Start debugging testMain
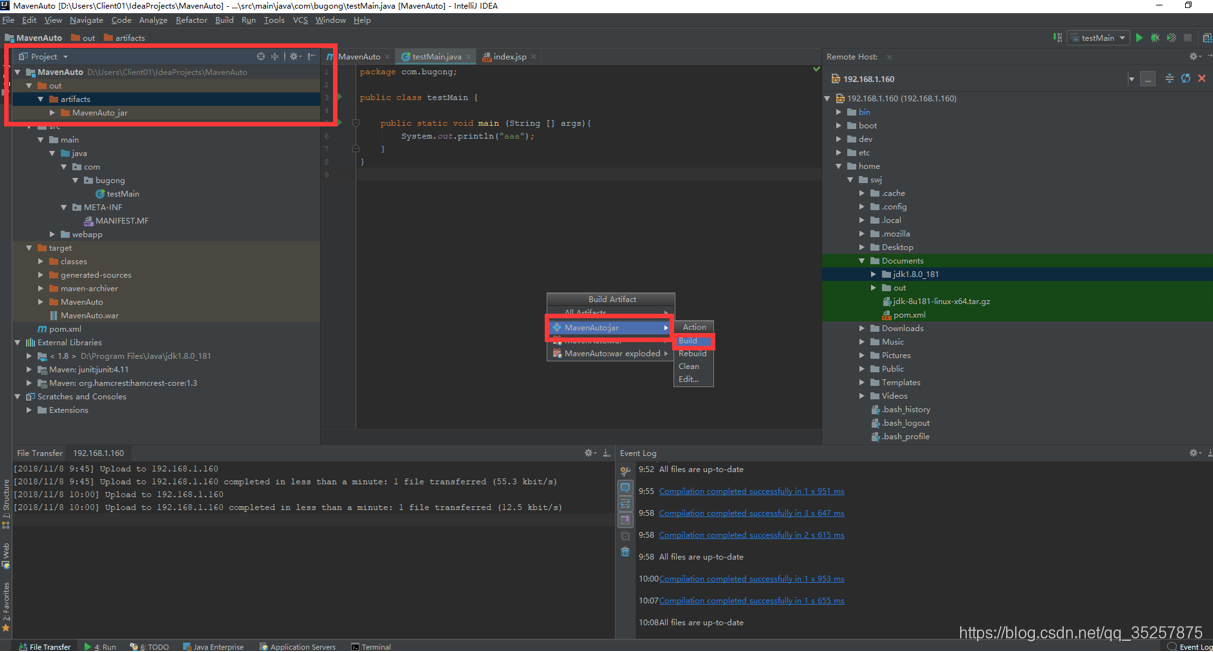The image size is (1213, 652). point(1155,38)
